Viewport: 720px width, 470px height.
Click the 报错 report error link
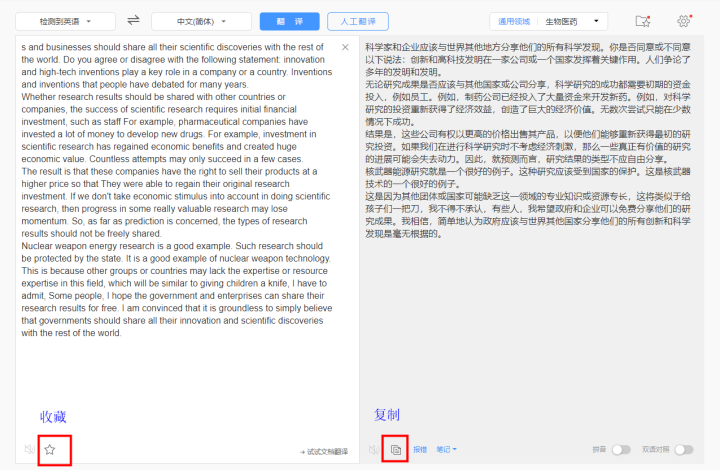pyautogui.click(x=420, y=450)
